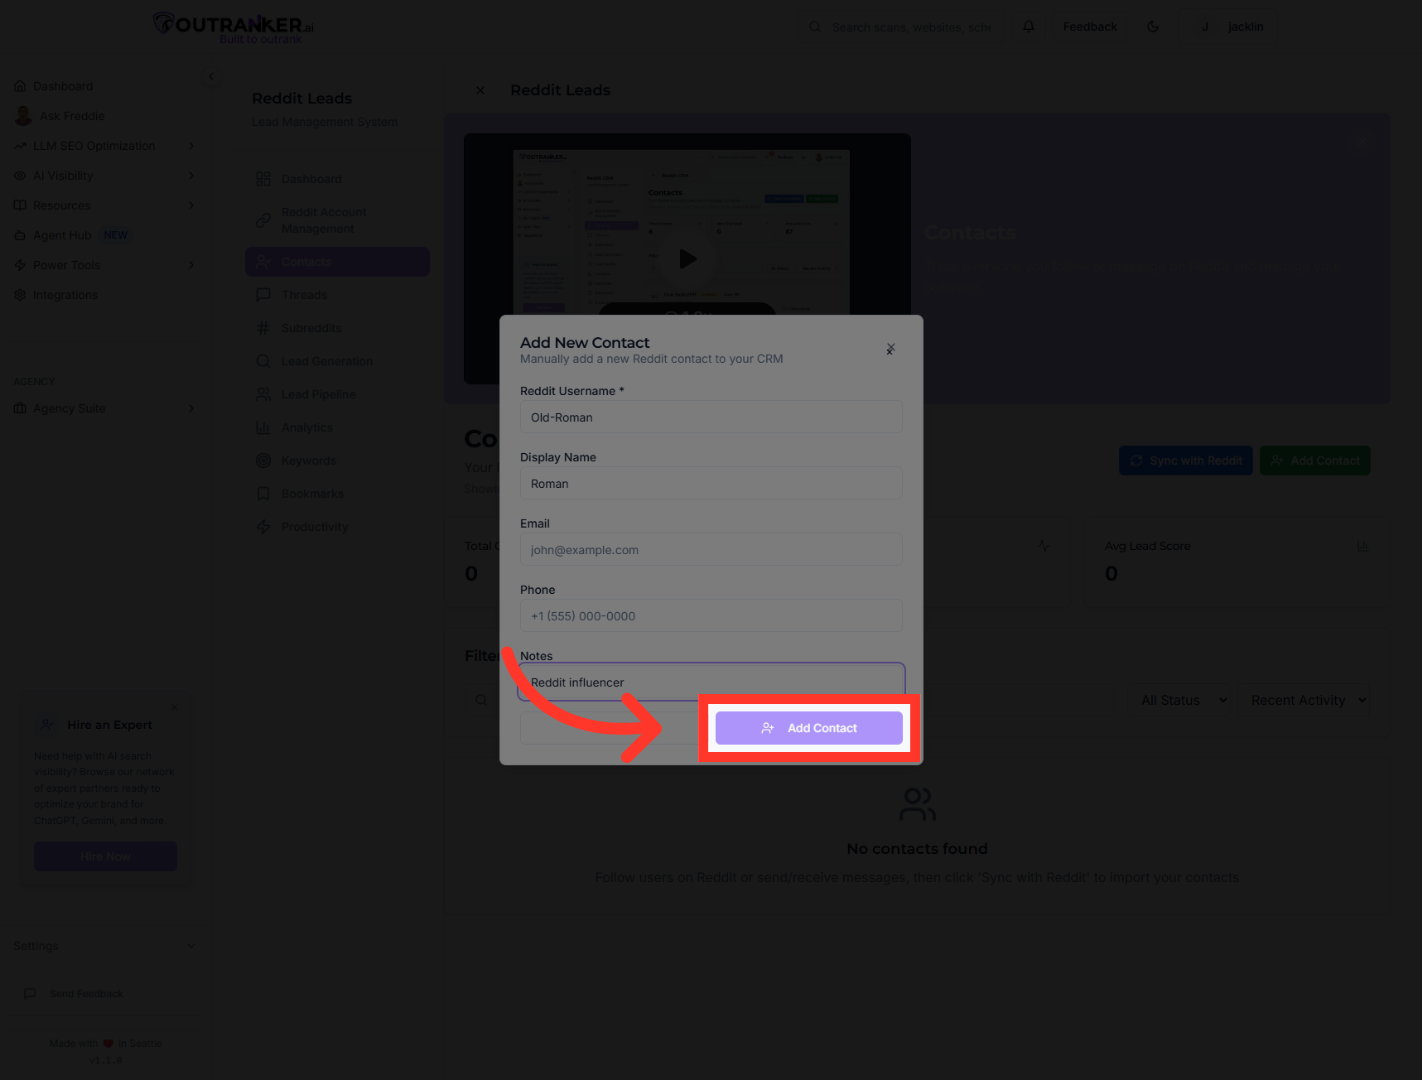Expand the Power Tools section

coord(105,265)
